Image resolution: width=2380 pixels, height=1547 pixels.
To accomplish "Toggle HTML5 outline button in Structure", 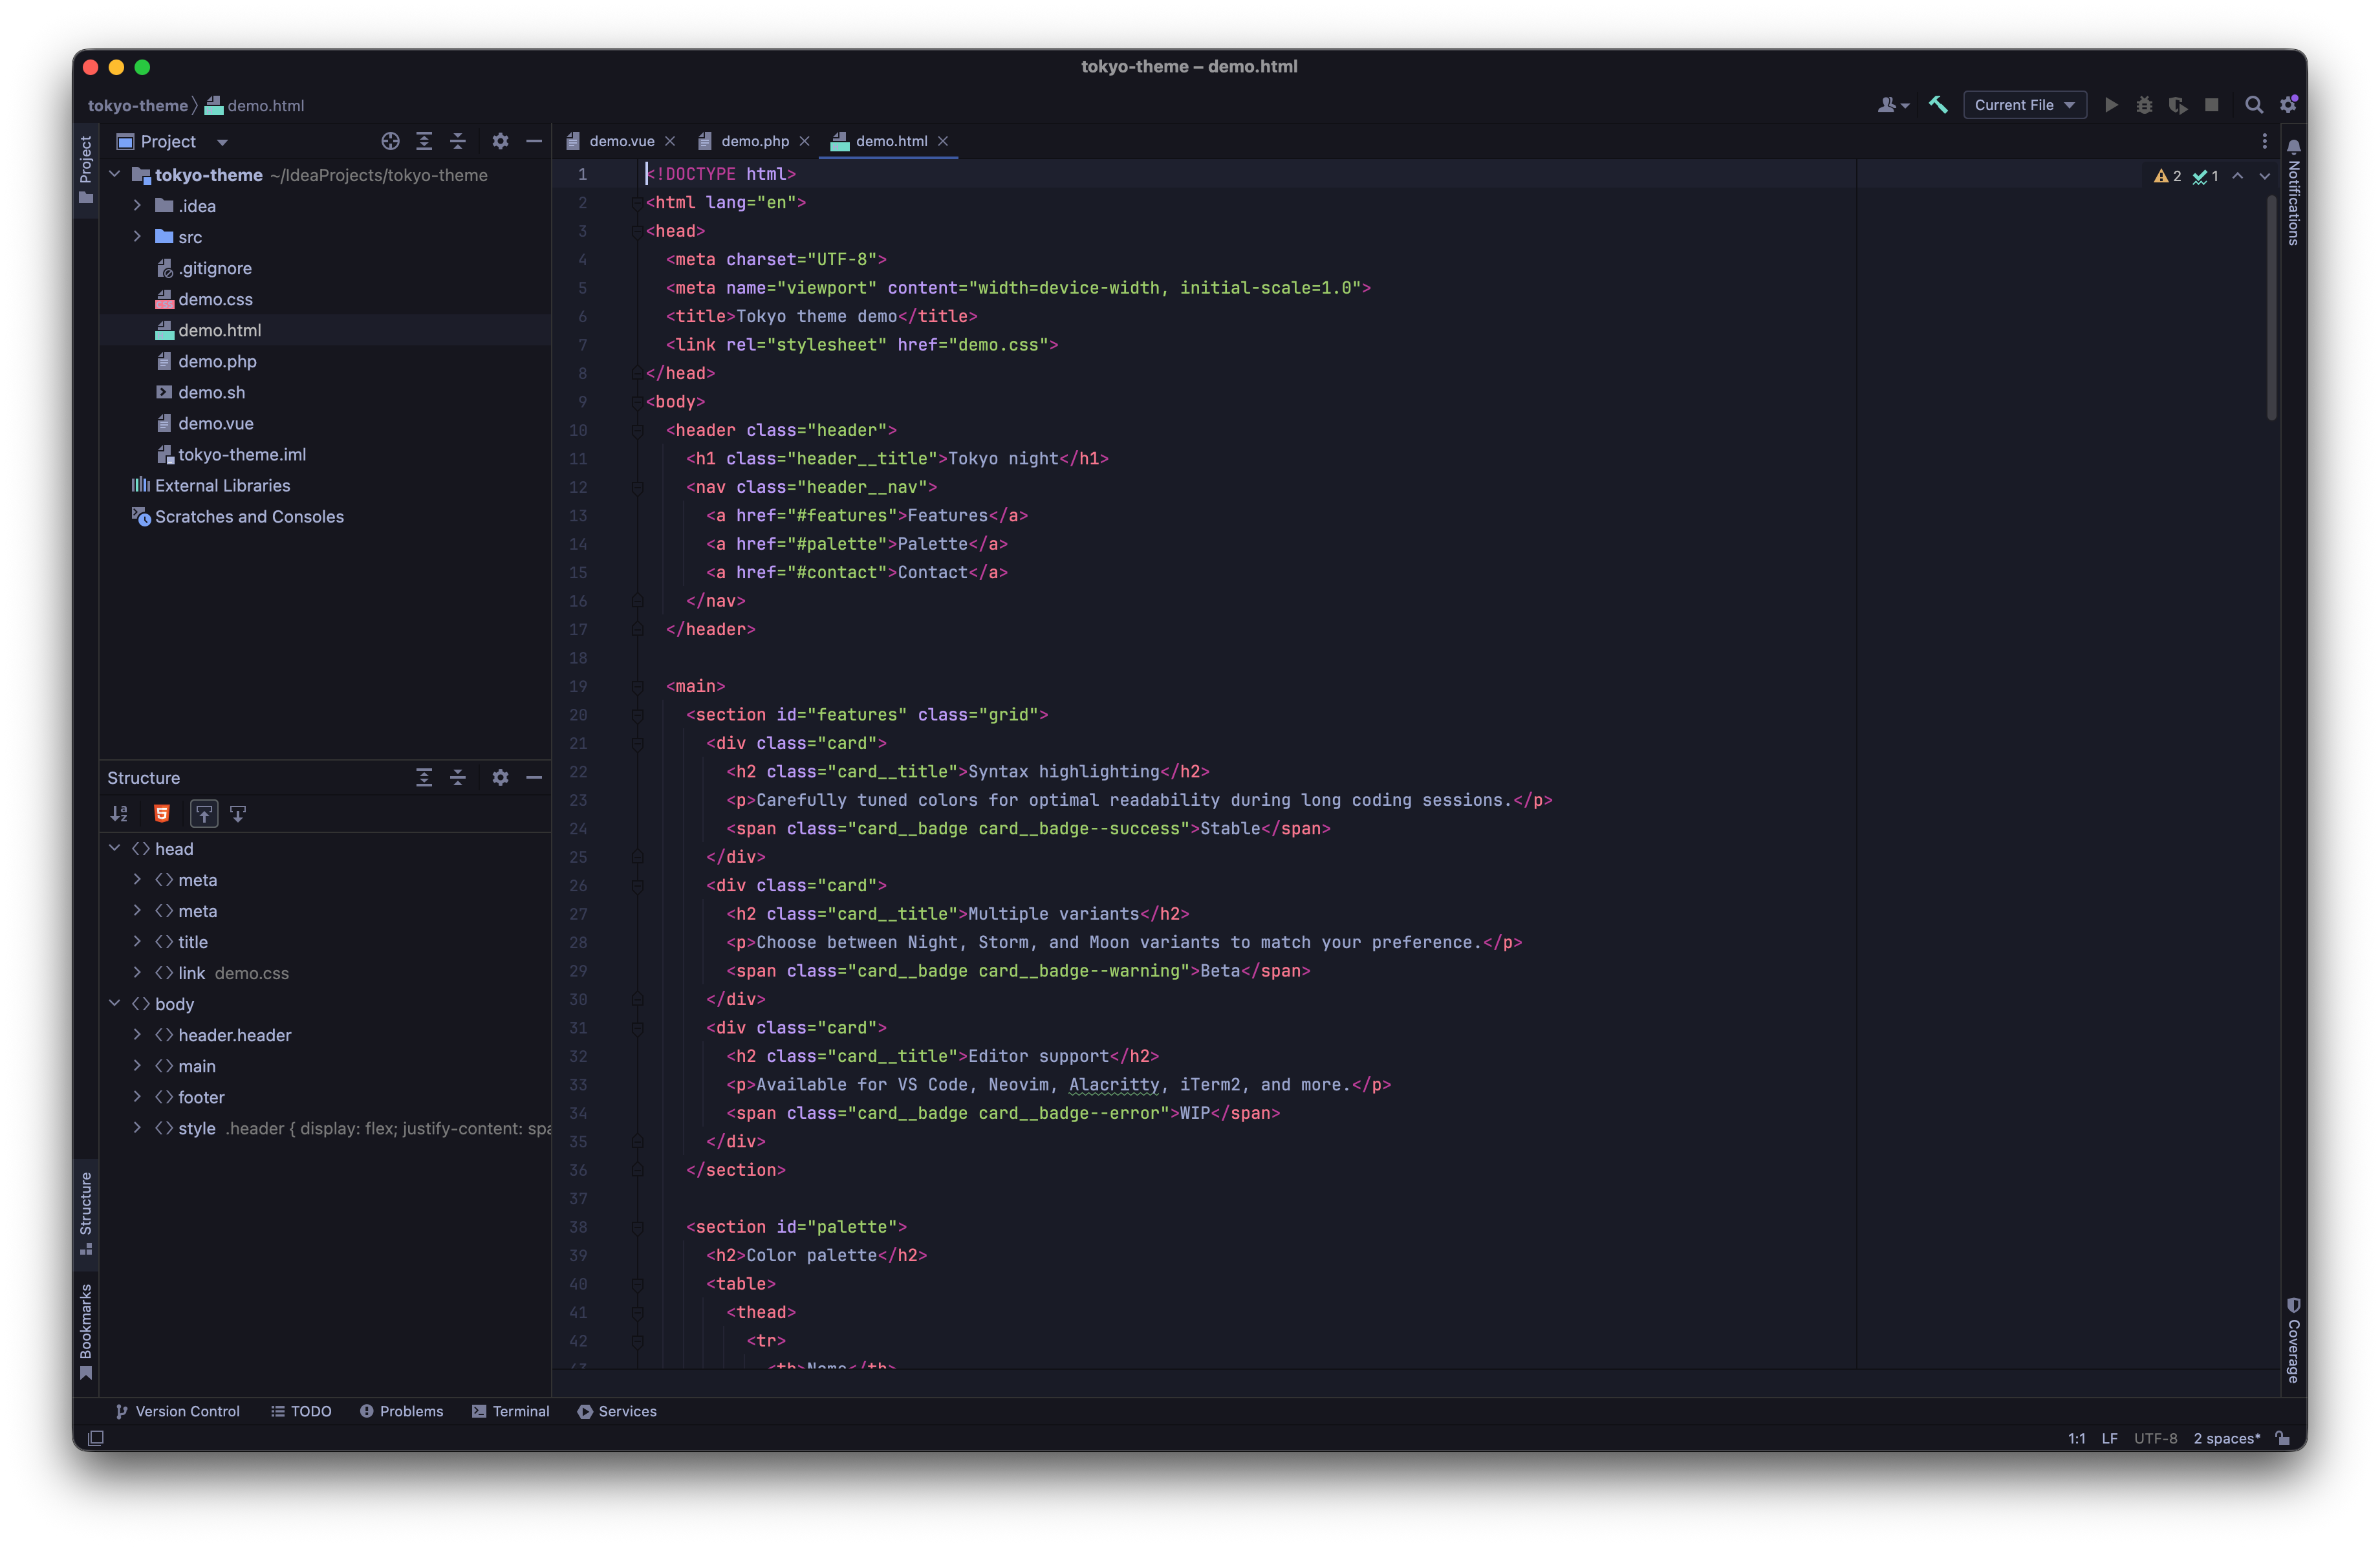I will point(162,814).
